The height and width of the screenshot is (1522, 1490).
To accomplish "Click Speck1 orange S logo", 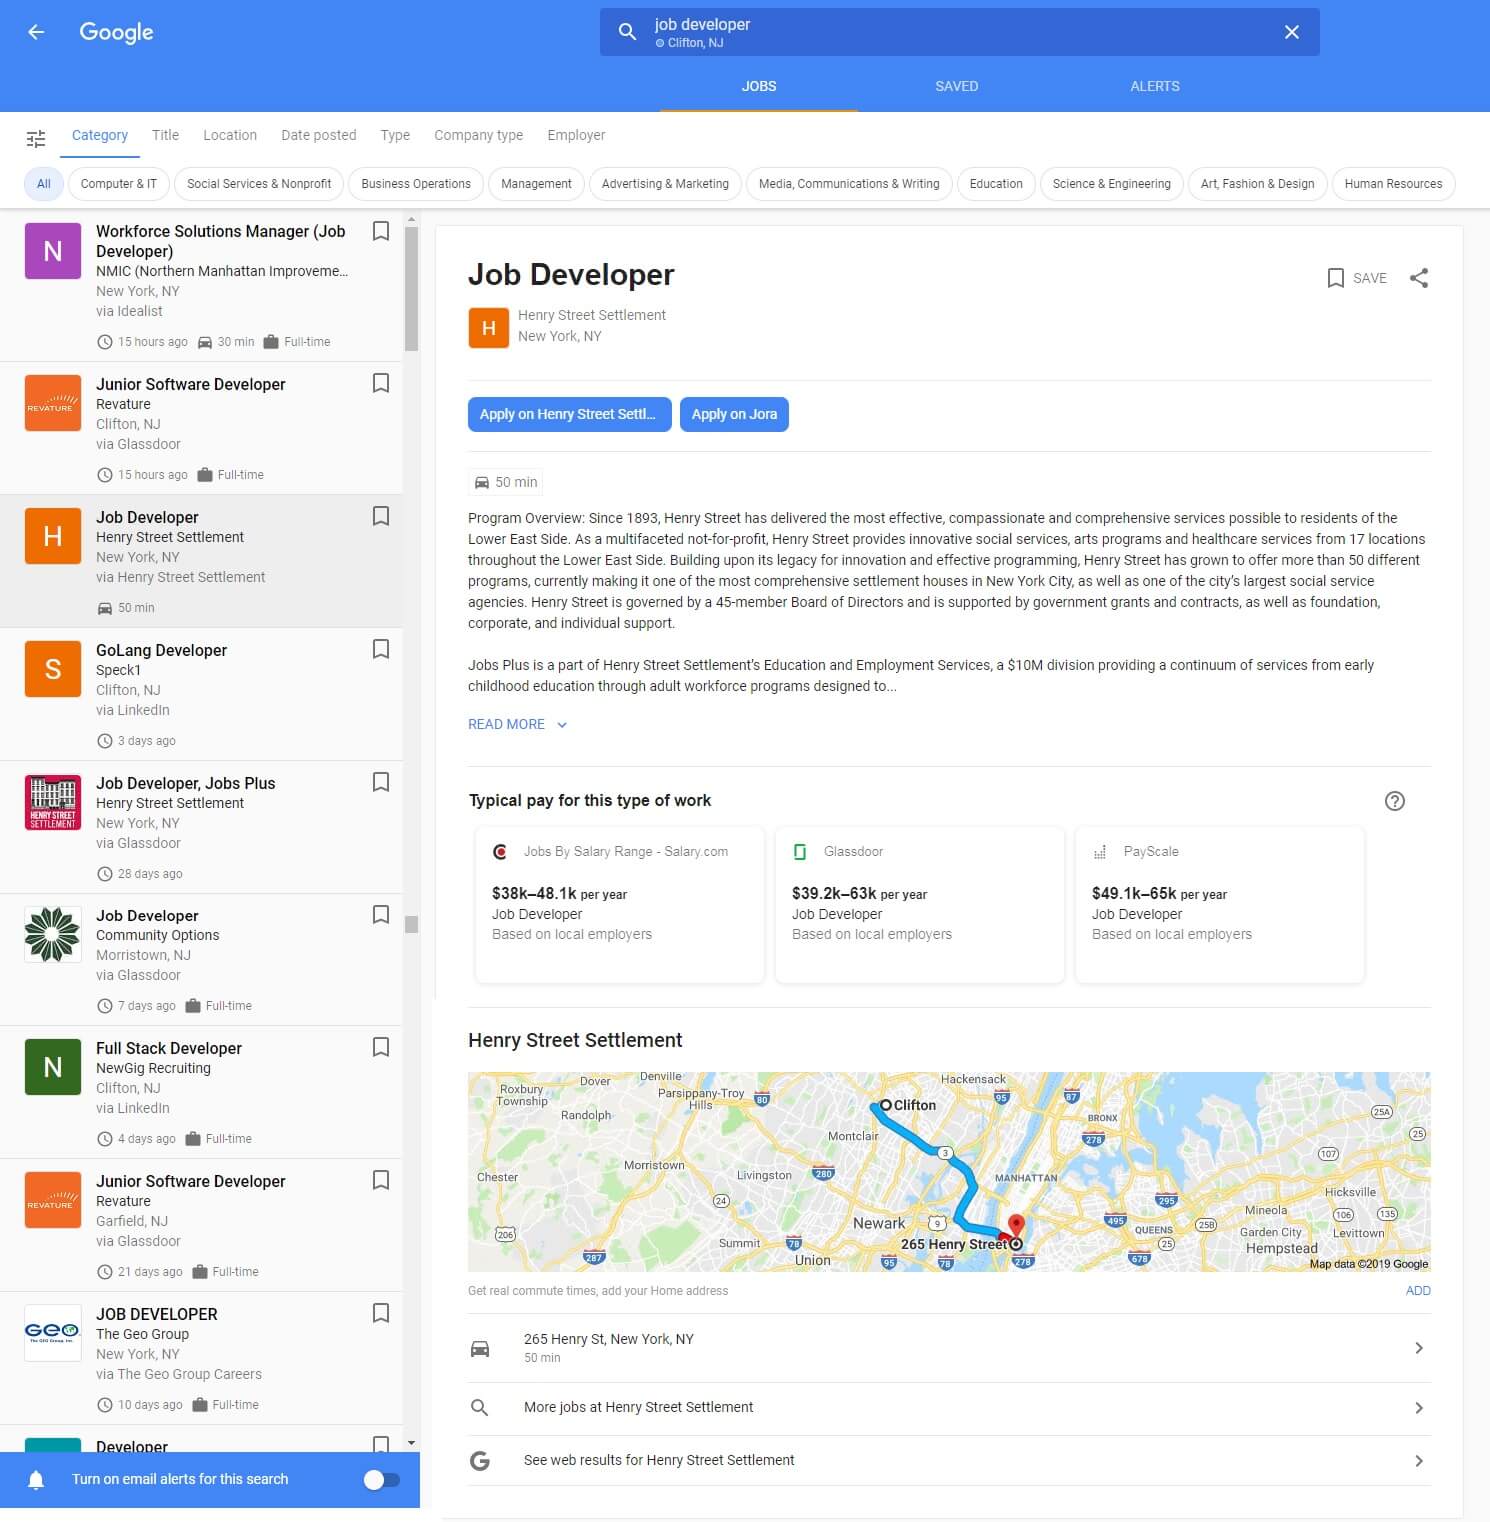I will coord(53,669).
